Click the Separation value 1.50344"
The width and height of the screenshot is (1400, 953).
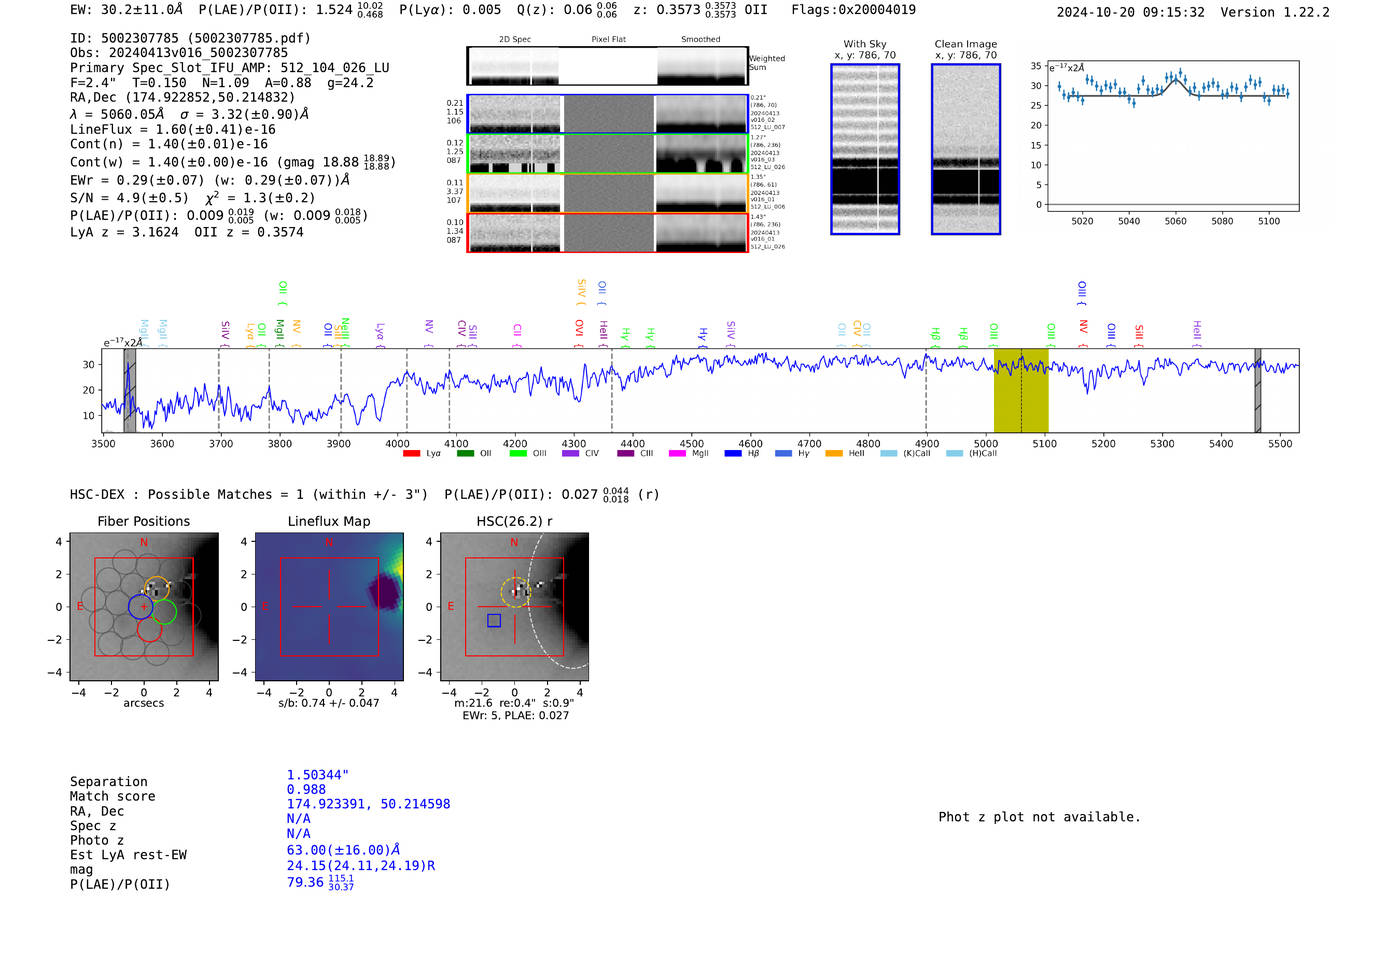click(318, 775)
